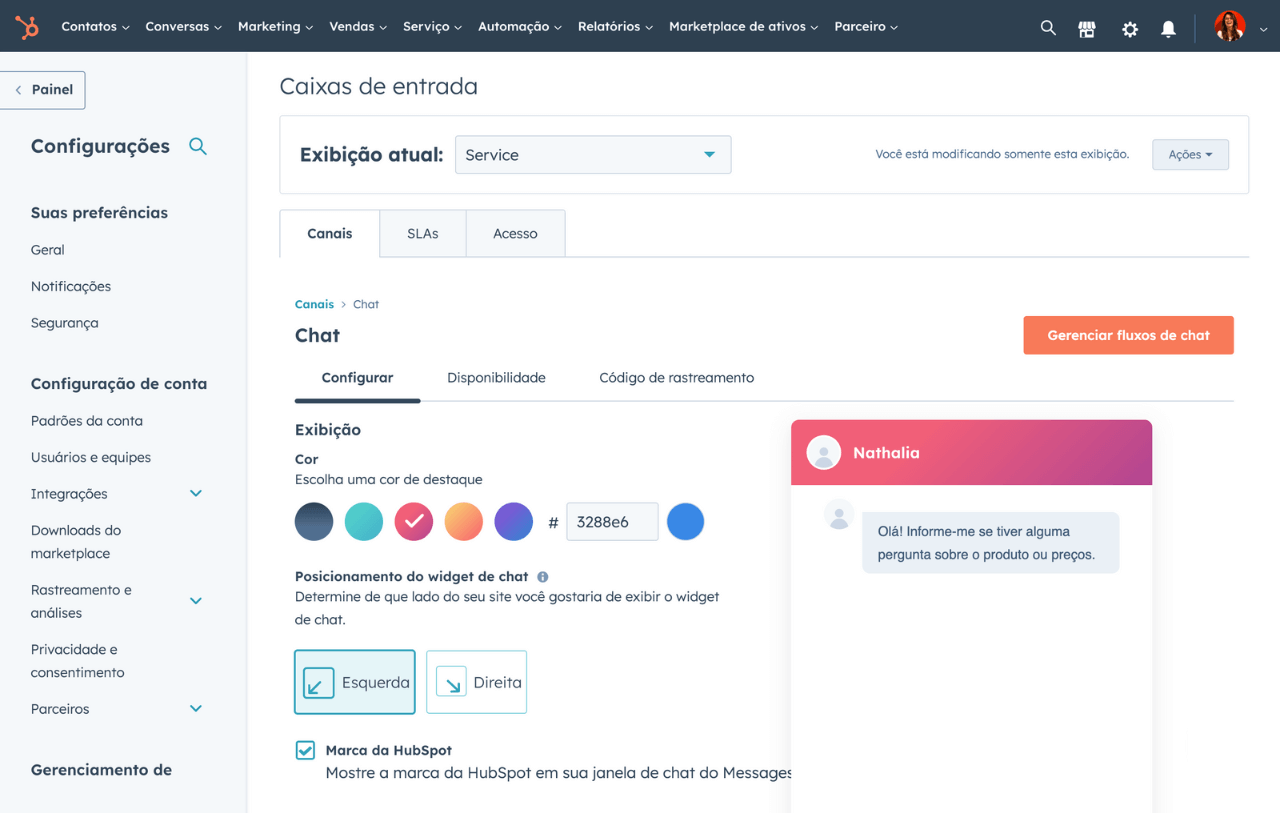Open the Relatórios menu
This screenshot has width=1280, height=813.
coord(615,27)
